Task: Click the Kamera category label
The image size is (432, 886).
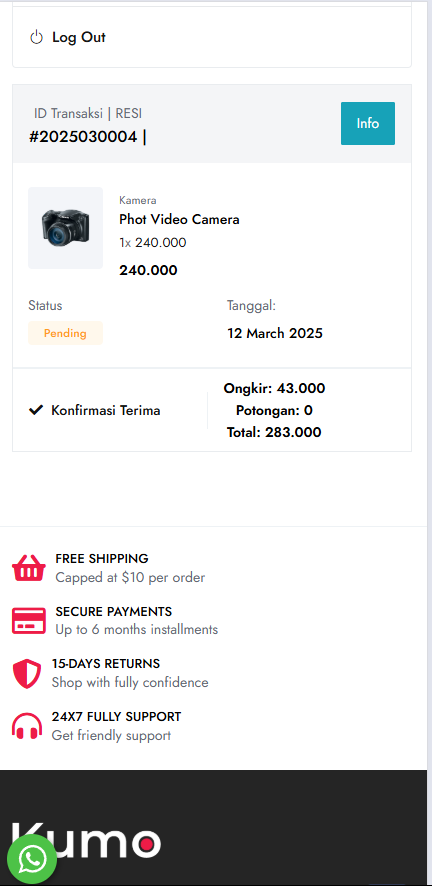Action: [138, 200]
